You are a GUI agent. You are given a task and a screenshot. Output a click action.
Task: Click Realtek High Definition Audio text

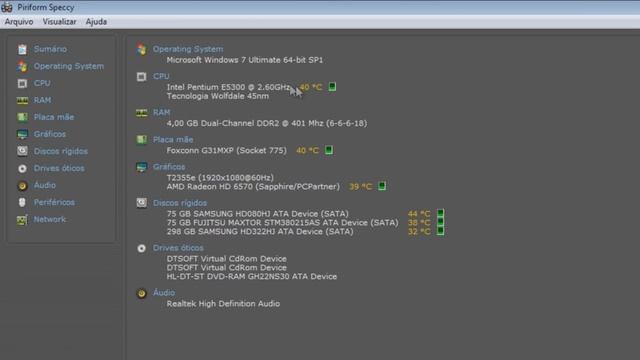223,304
